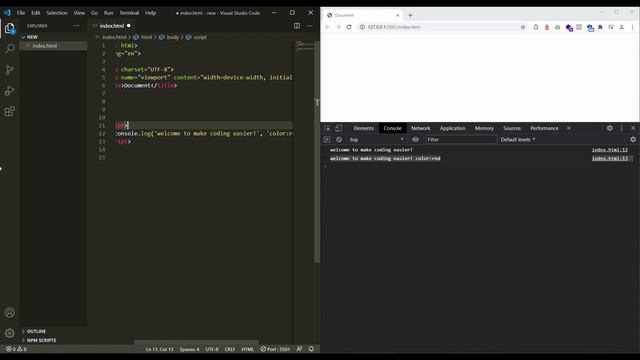The height and width of the screenshot is (360, 640).
Task: Open index.html:12 source link in console
Action: [x=609, y=150]
